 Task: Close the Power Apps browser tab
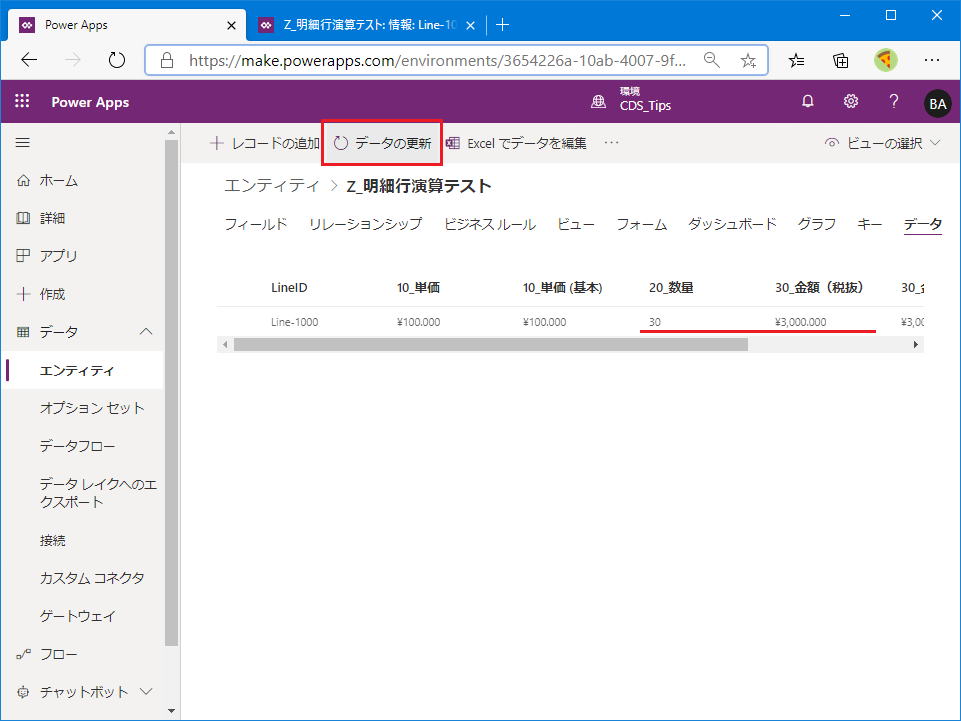[231, 25]
